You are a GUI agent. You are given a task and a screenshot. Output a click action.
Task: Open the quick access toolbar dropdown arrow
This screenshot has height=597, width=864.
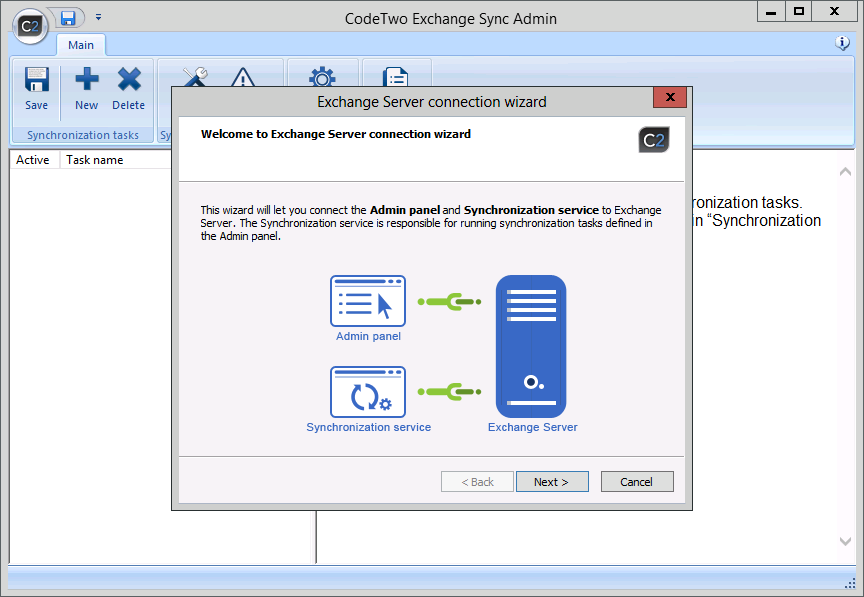pyautogui.click(x=98, y=18)
